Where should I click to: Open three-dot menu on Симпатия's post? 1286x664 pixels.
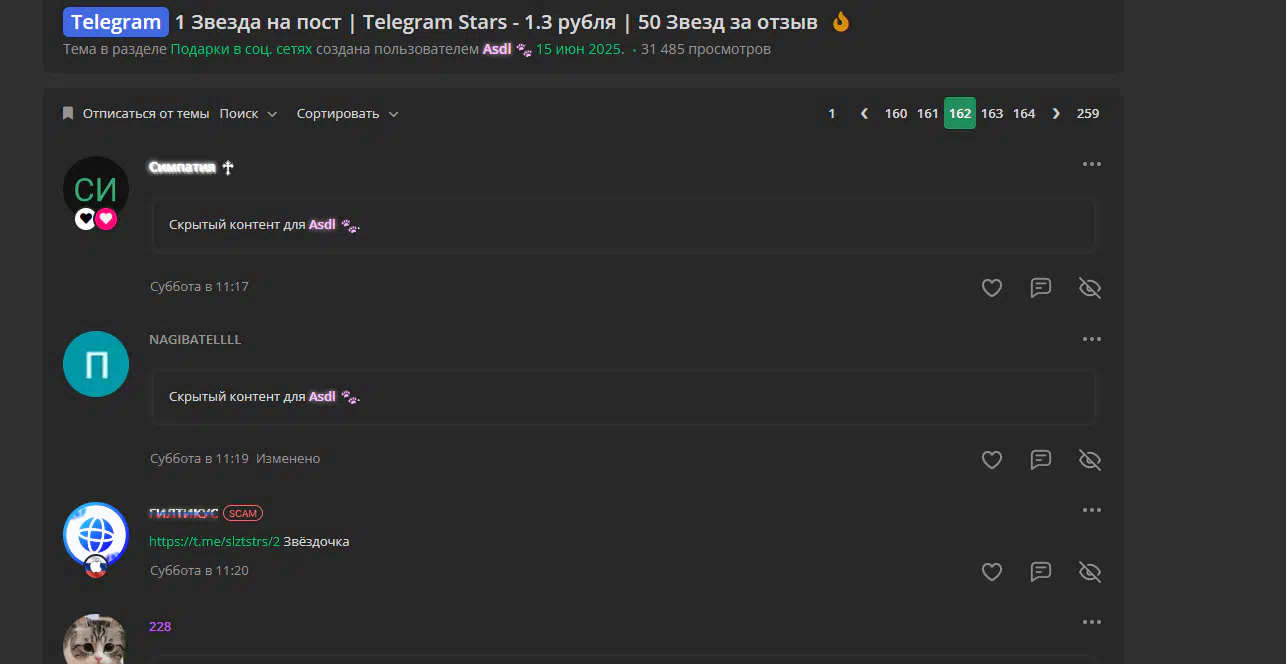[1091, 164]
